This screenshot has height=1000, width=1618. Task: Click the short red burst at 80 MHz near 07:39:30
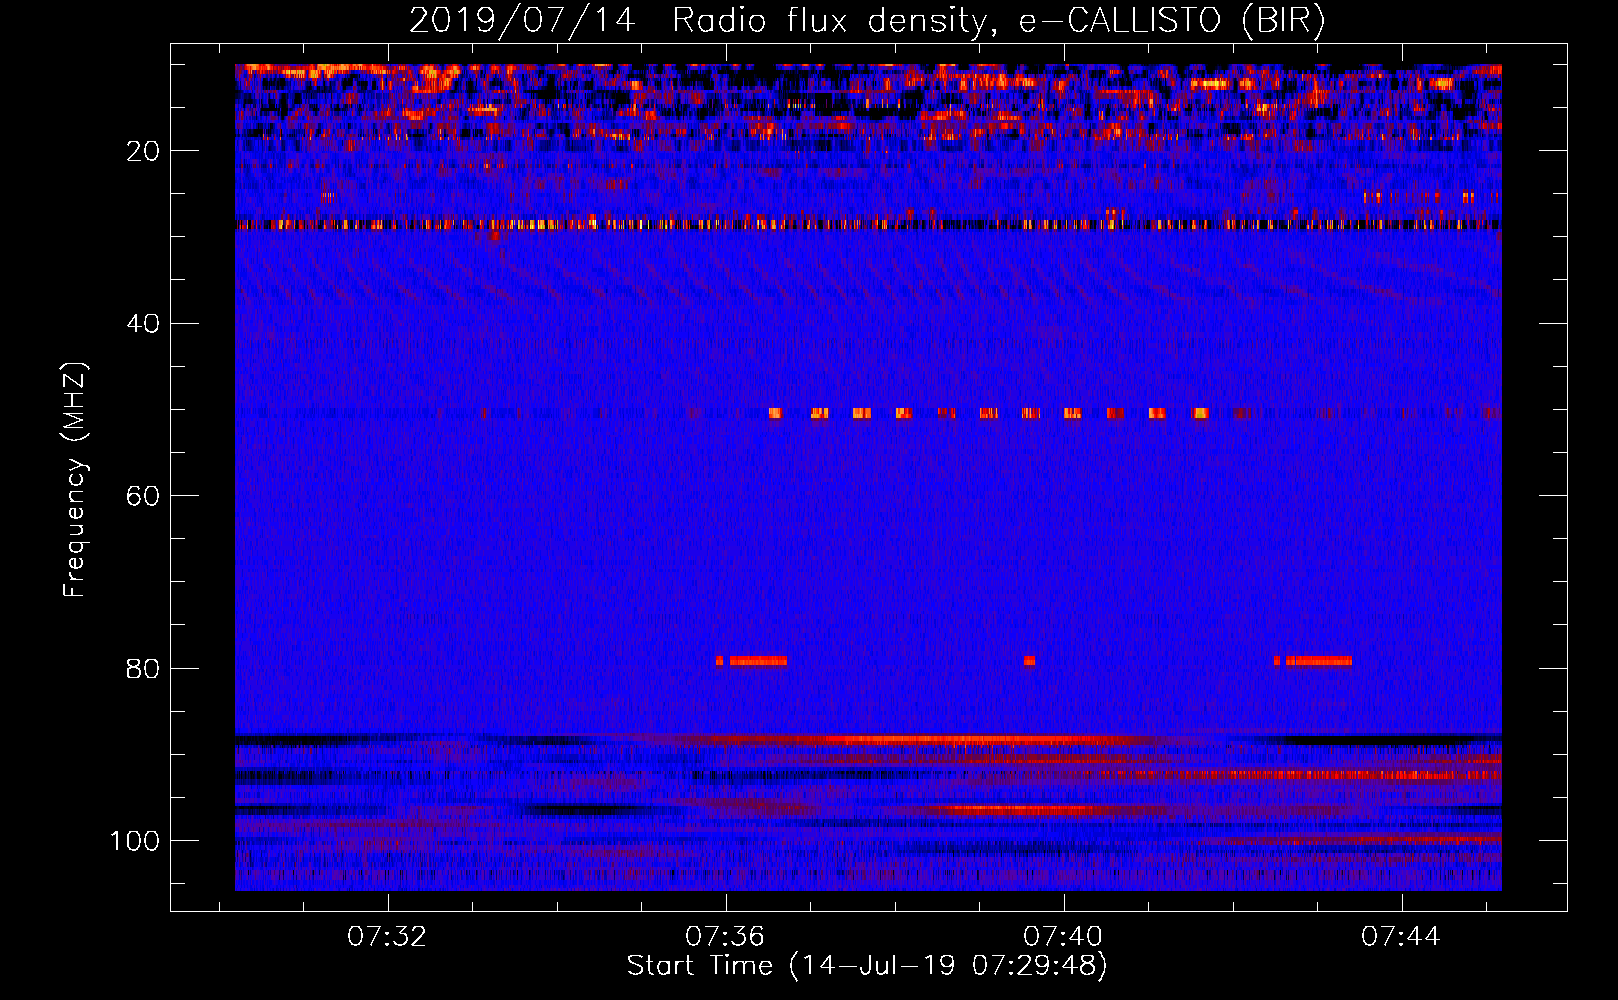point(1029,661)
